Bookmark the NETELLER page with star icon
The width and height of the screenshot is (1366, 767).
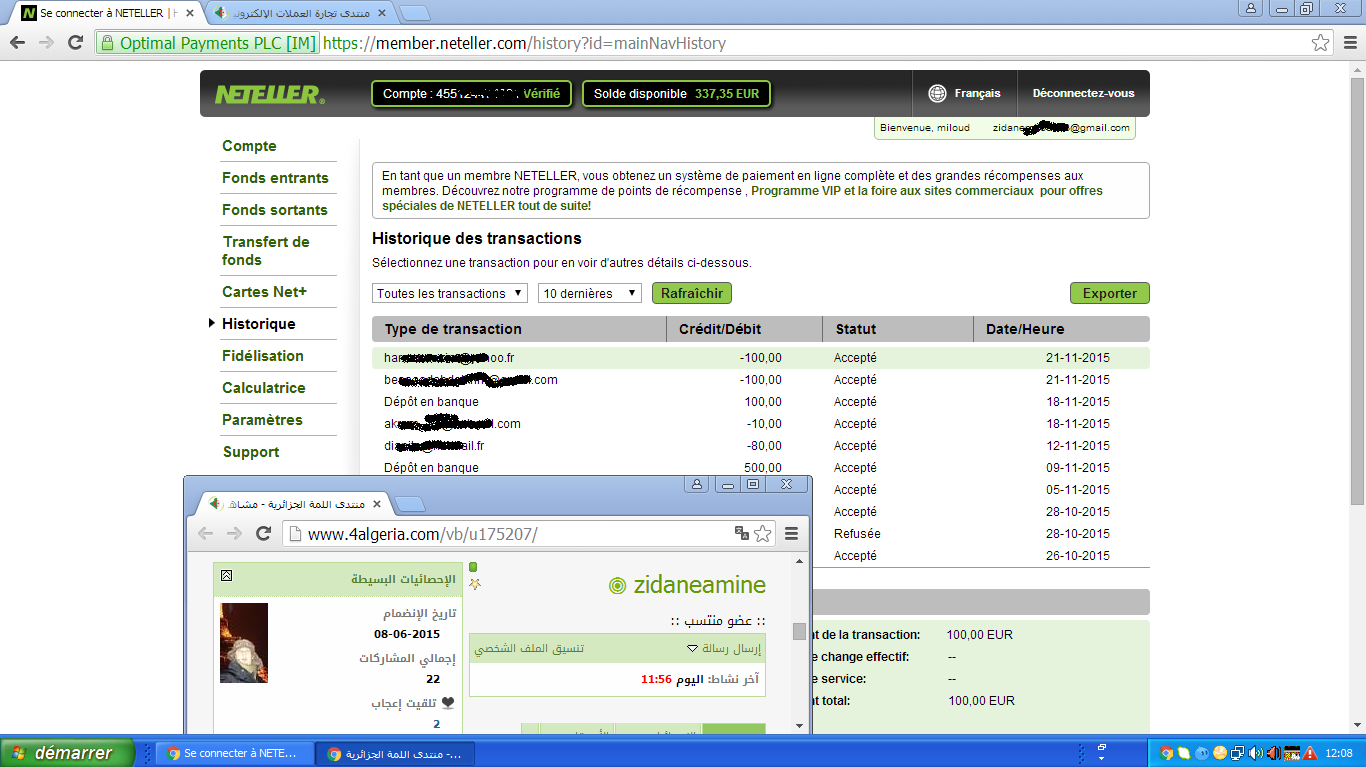point(1320,43)
